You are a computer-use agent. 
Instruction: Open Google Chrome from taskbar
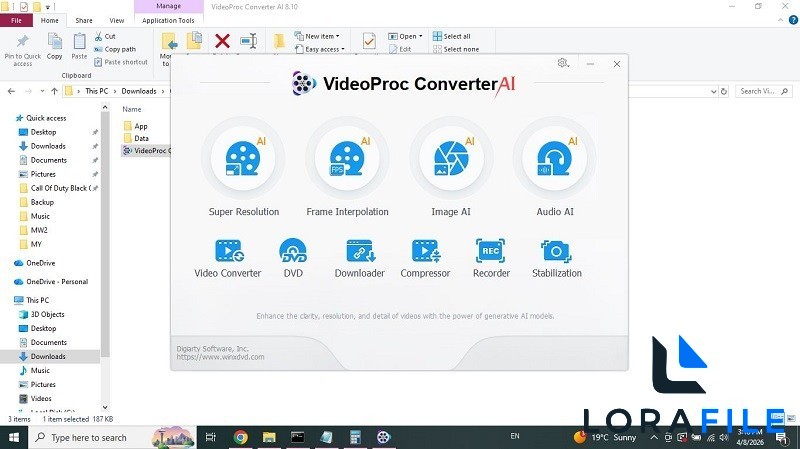pos(240,437)
